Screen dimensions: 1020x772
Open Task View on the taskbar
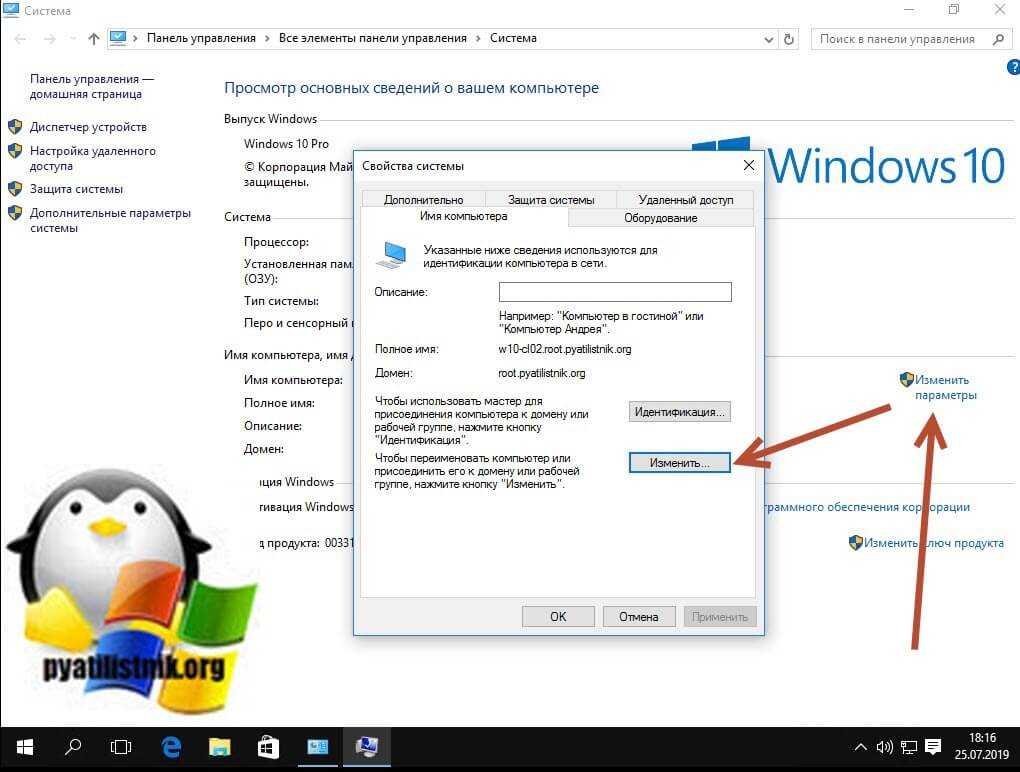pyautogui.click(x=121, y=748)
